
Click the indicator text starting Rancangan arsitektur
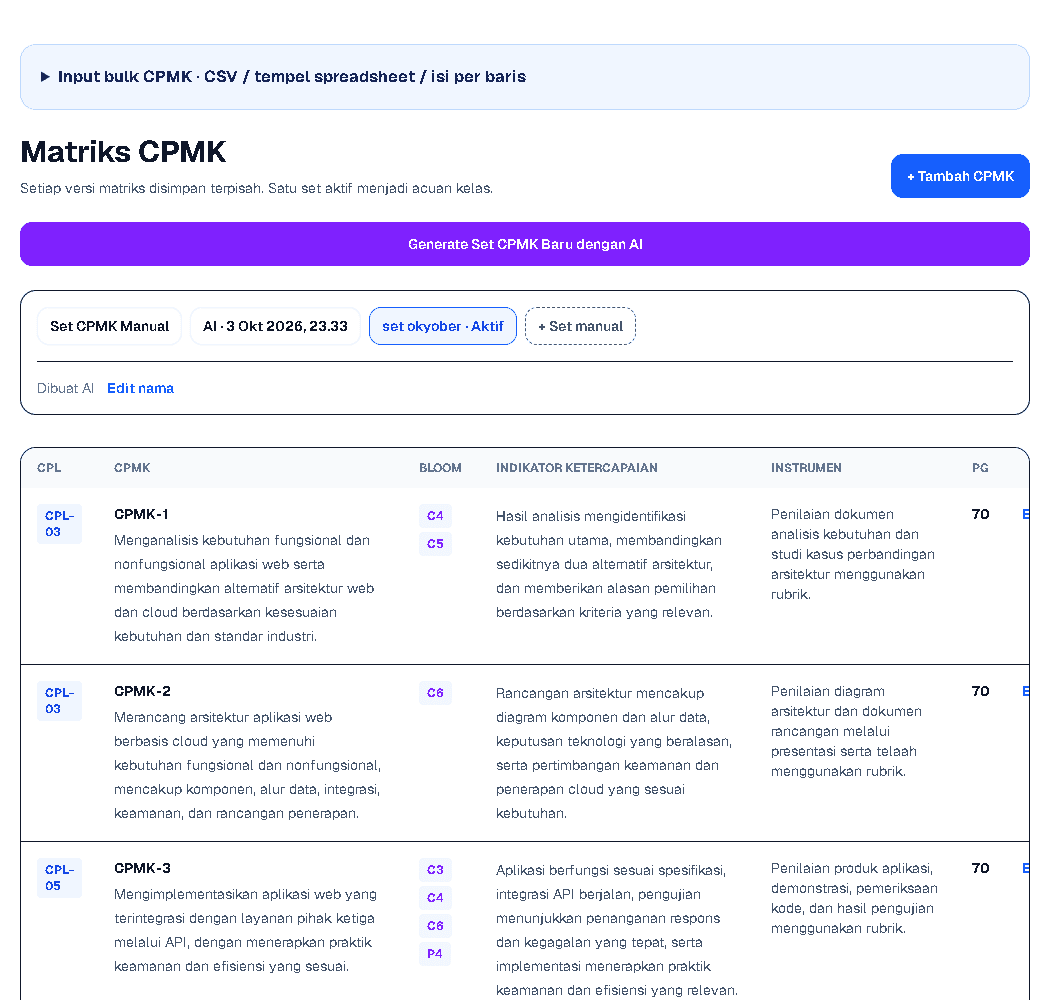614,753
